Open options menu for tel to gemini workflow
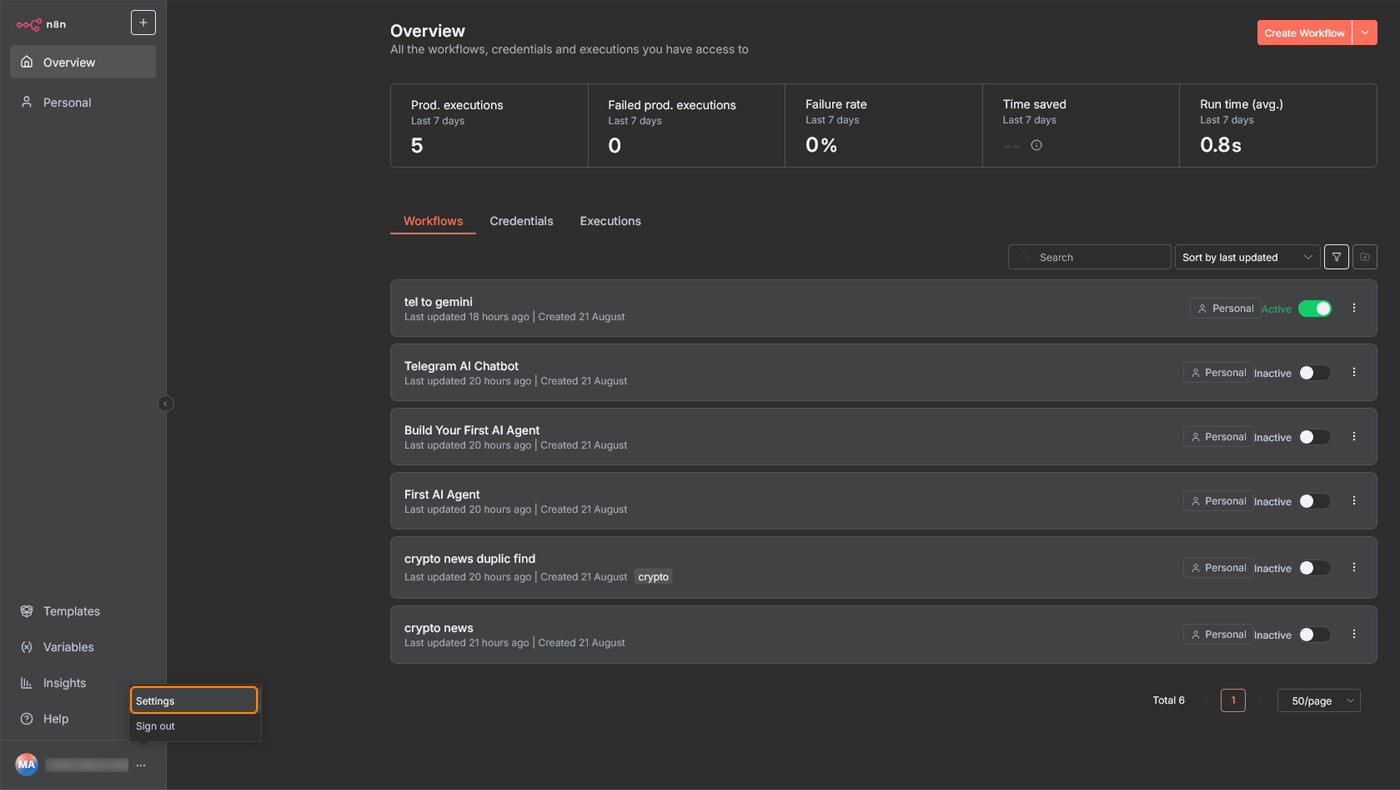1400x790 pixels. [1354, 308]
